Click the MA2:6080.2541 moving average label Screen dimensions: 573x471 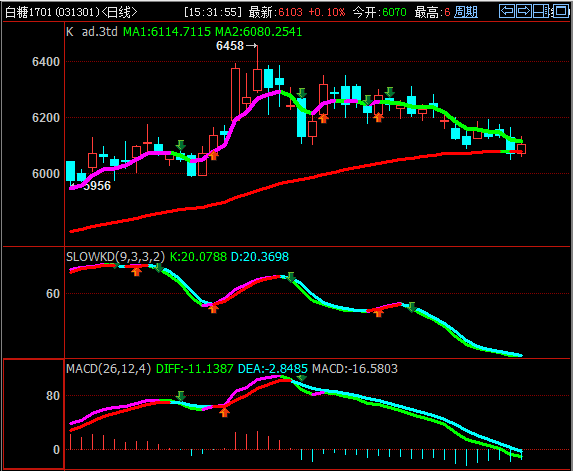[259, 32]
